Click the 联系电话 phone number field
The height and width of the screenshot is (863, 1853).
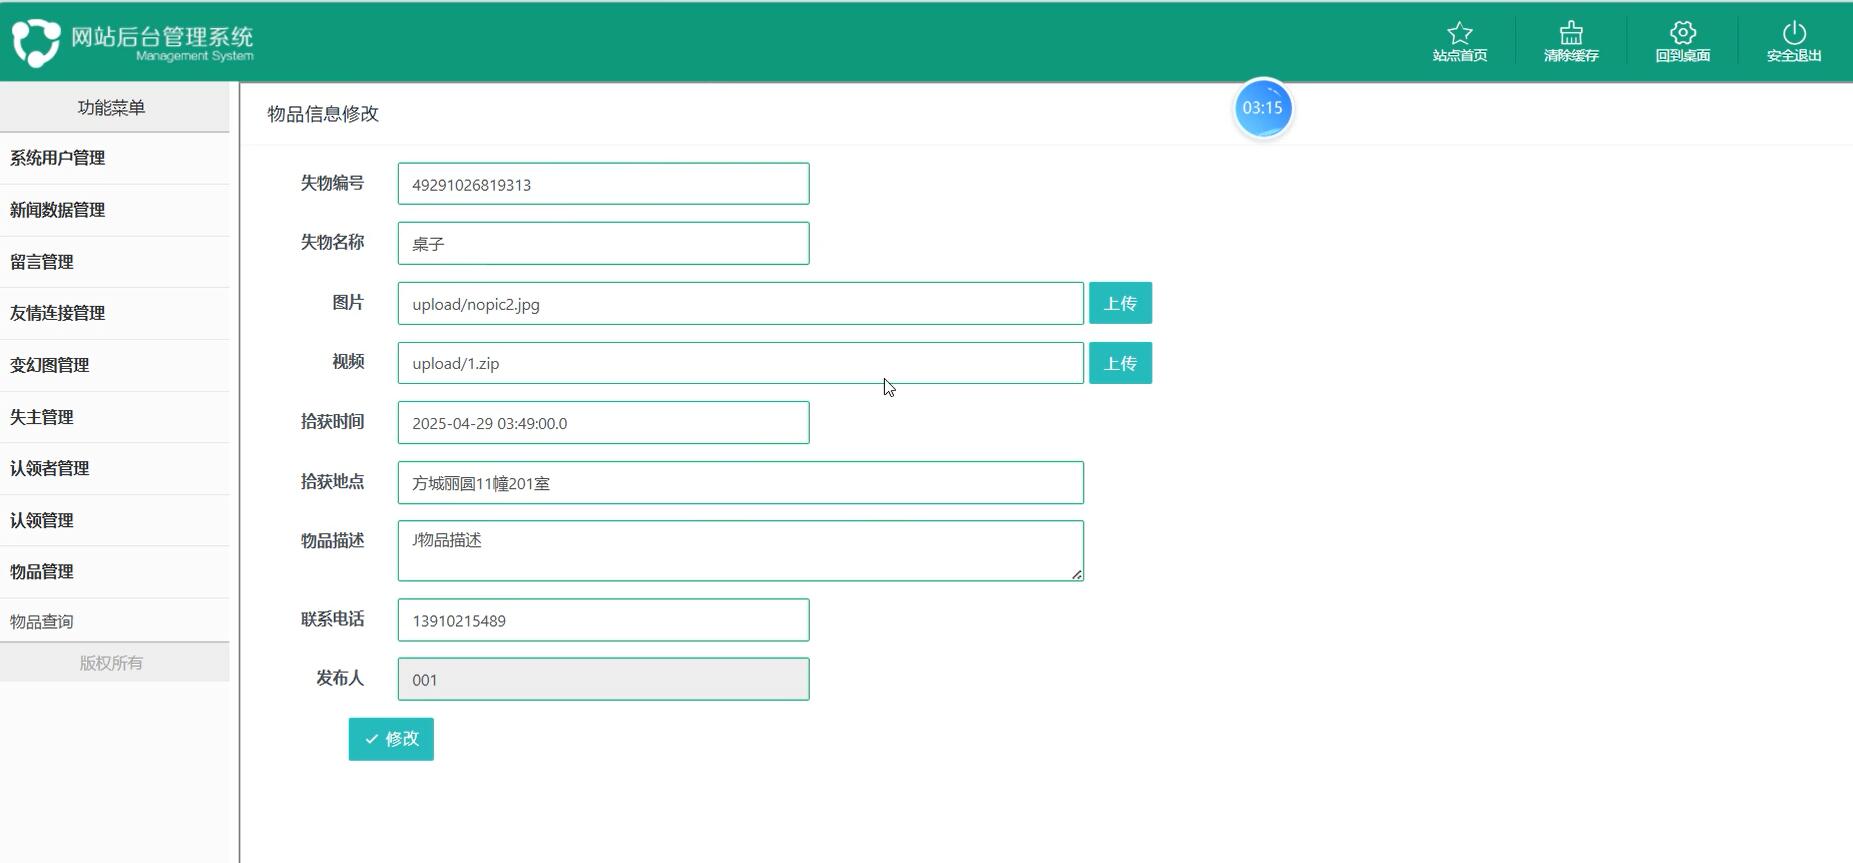coord(603,620)
